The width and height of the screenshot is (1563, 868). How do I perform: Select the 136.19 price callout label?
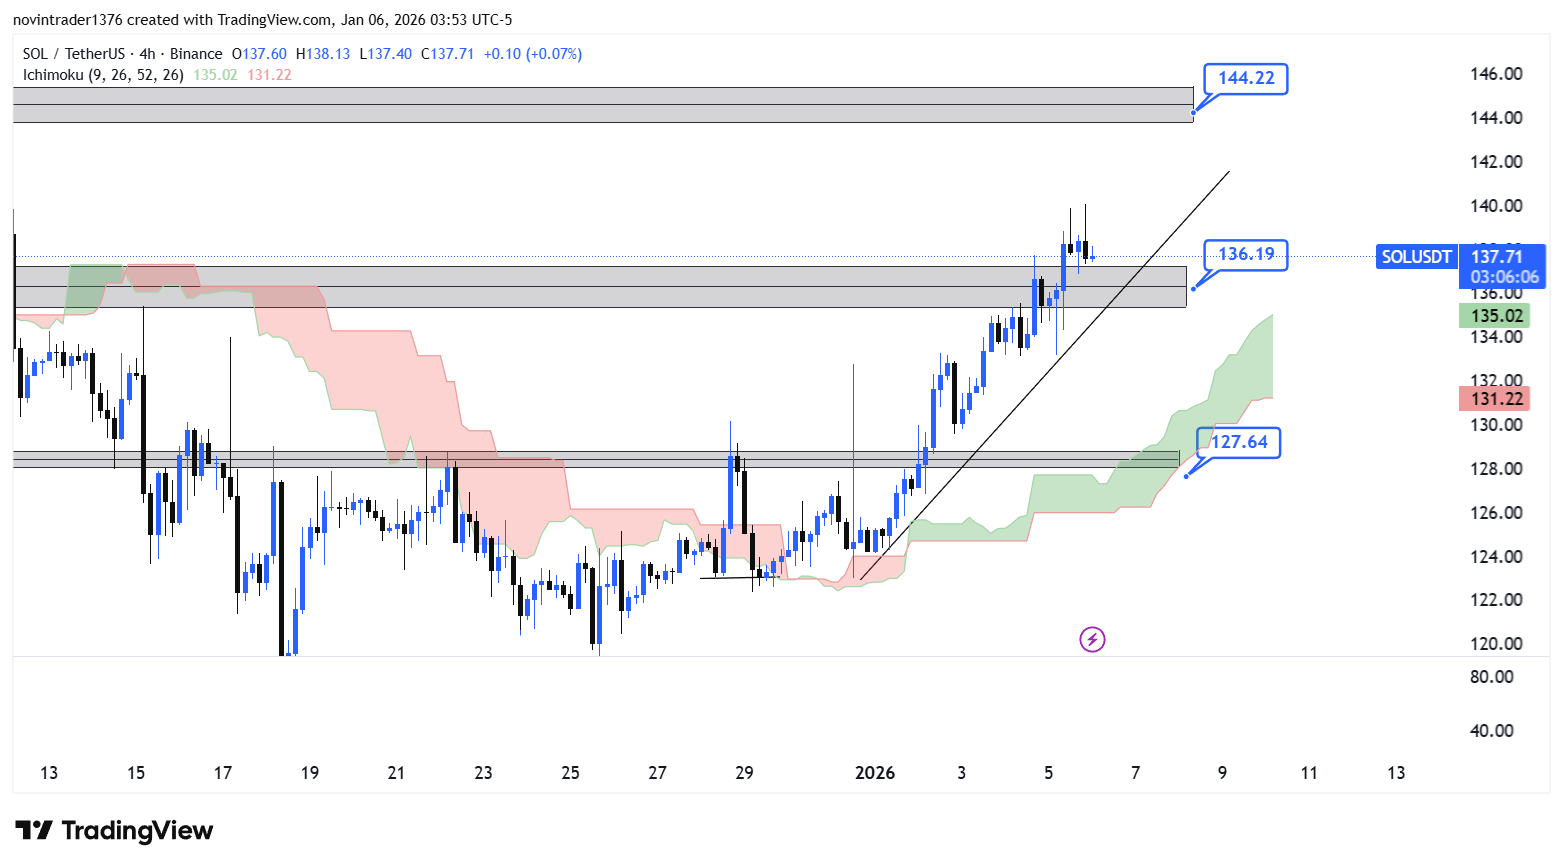pos(1245,254)
